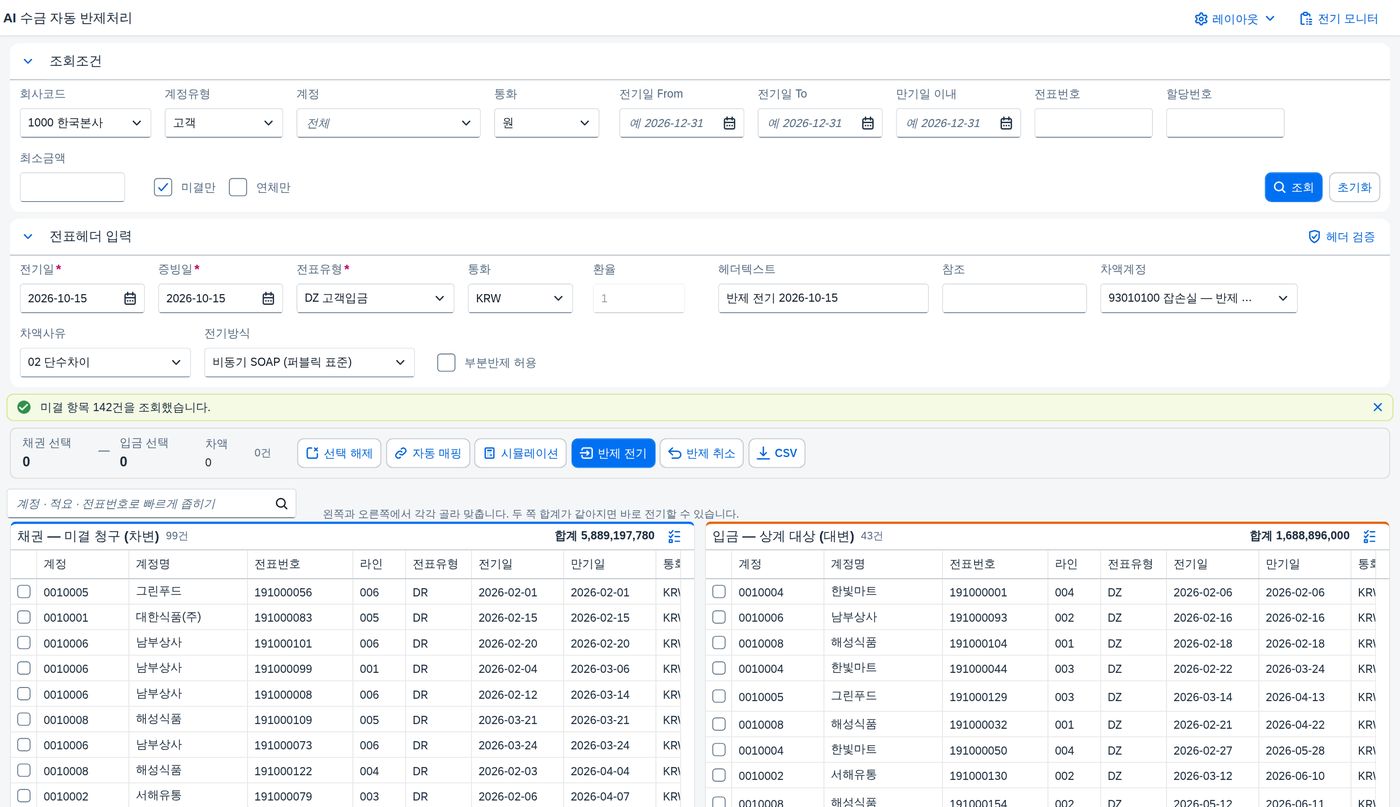The width and height of the screenshot is (1400, 807).
Task: Click the calendar icon for 전기일 From
Action: coord(729,123)
